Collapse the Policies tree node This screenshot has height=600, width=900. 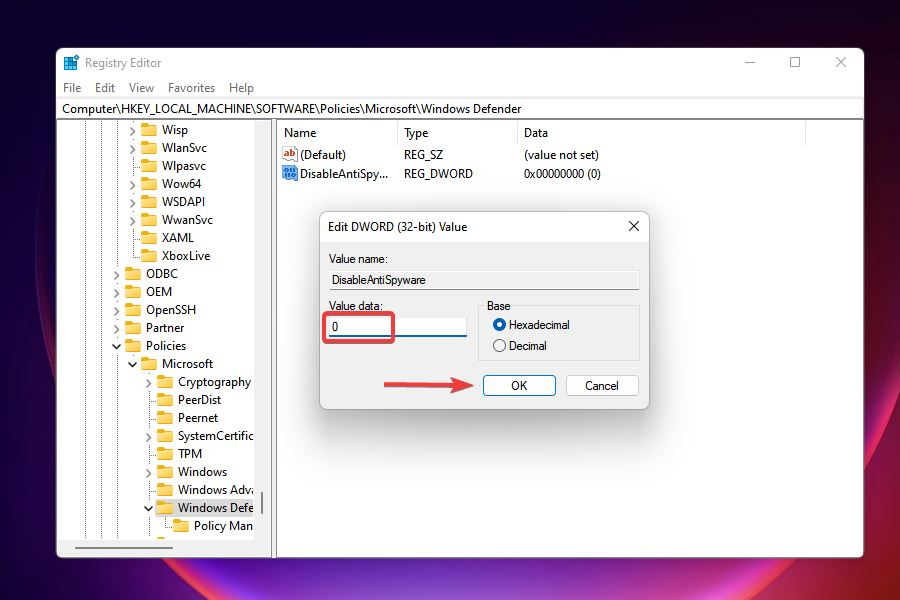(116, 345)
